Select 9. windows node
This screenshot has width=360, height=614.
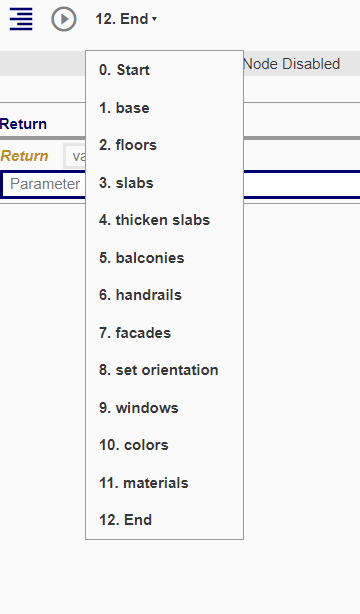(165, 408)
